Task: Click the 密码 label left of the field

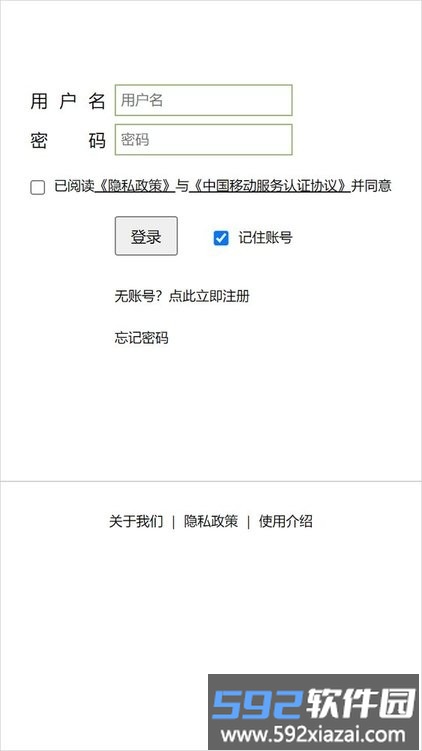Action: (68, 140)
